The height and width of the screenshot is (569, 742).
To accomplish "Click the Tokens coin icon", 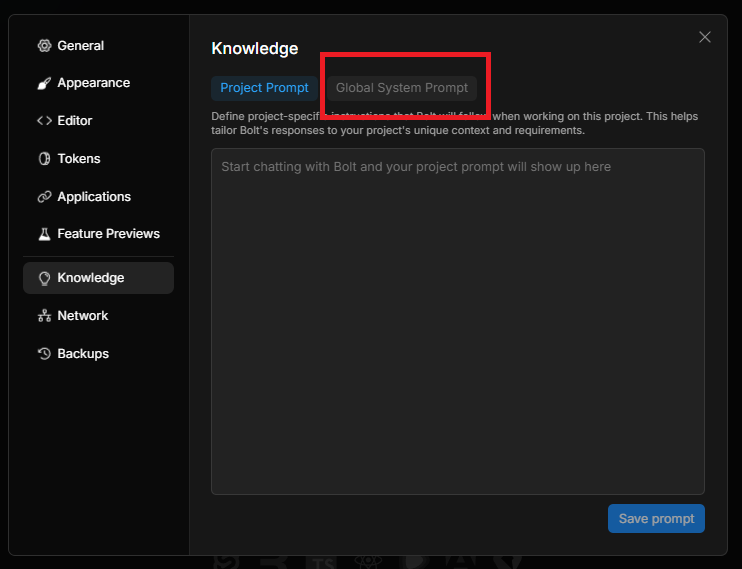I will point(44,159).
